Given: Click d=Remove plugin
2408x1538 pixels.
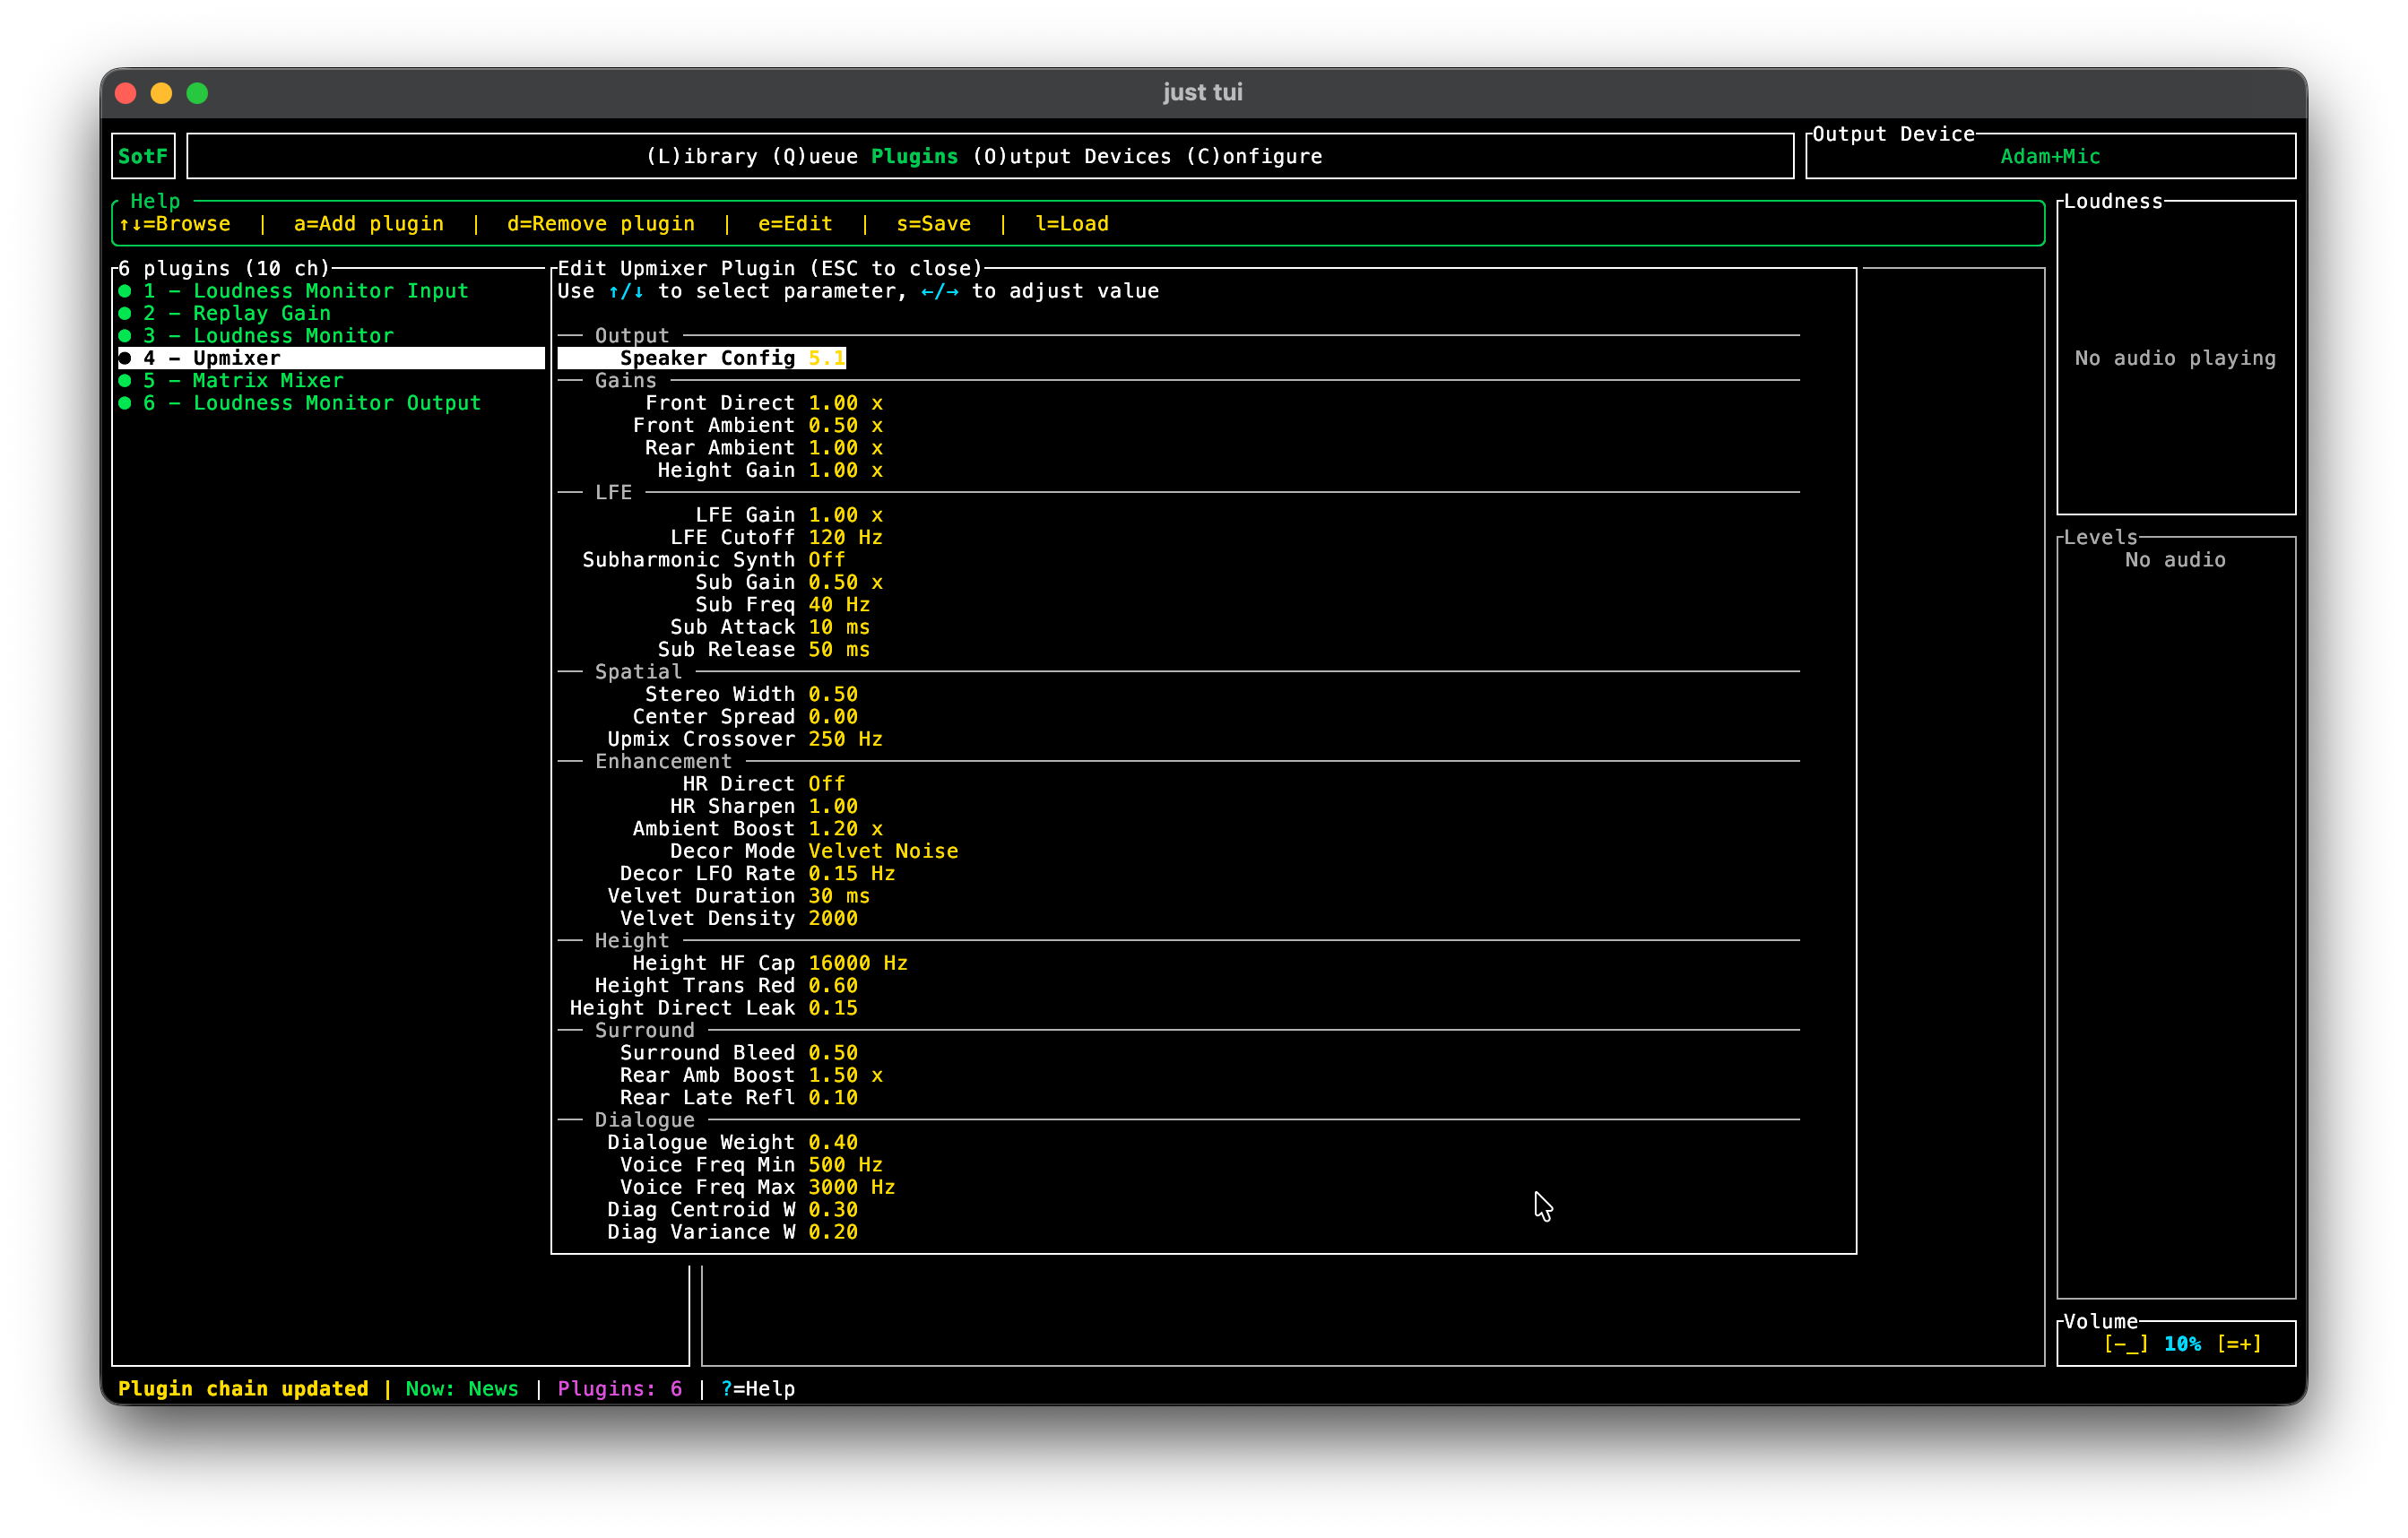Looking at the screenshot, I should pyautogui.click(x=601, y=224).
